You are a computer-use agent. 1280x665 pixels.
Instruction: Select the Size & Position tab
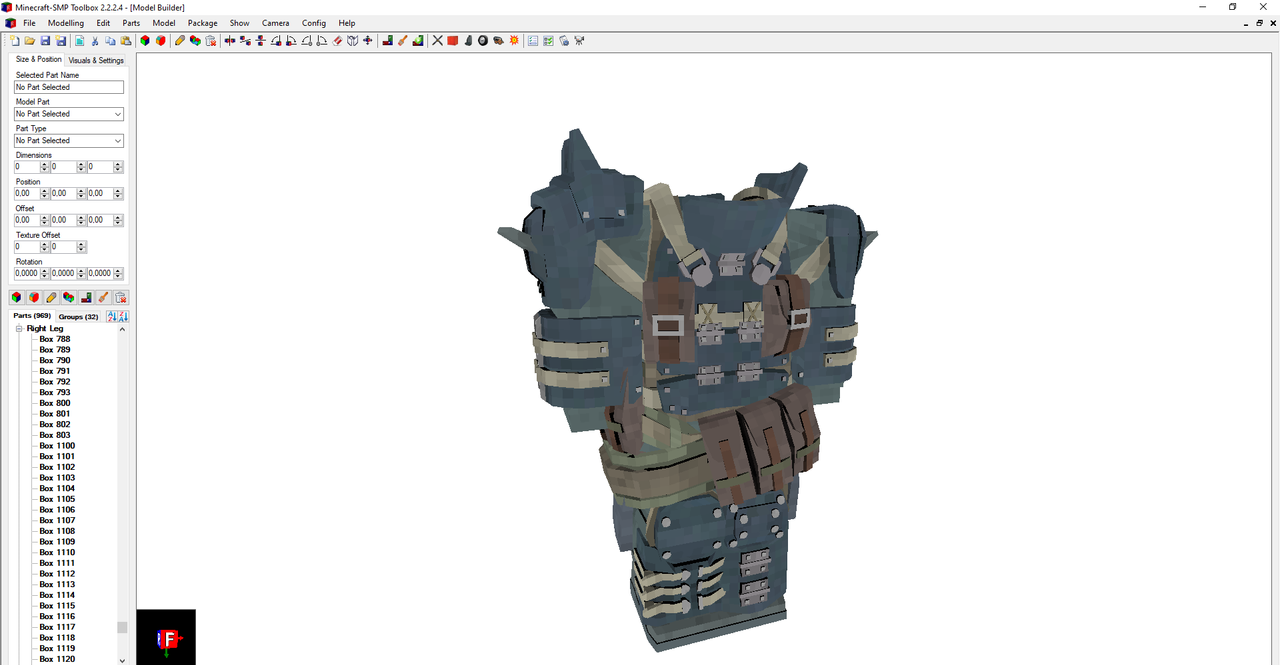pos(39,59)
